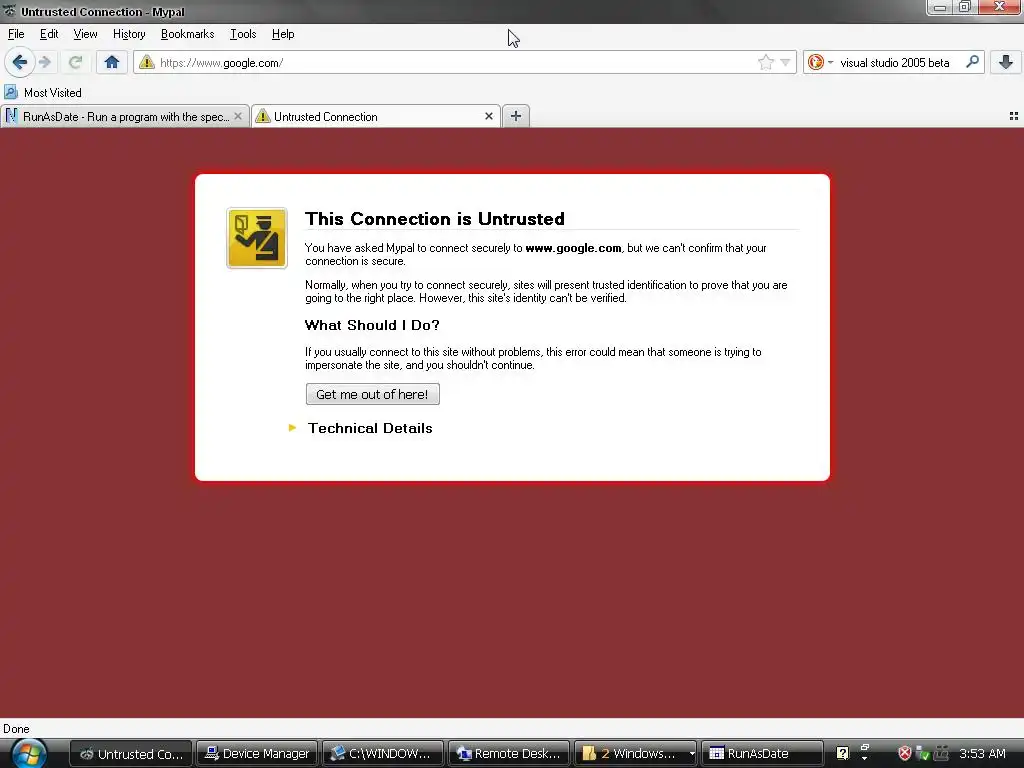
Task: Click the This Connection is Untrusted heading
Action: coord(435,219)
